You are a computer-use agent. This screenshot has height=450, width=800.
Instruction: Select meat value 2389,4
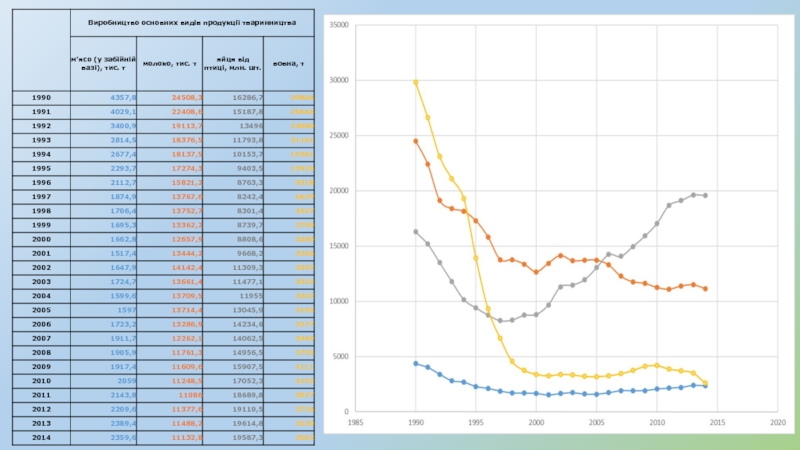click(123, 423)
